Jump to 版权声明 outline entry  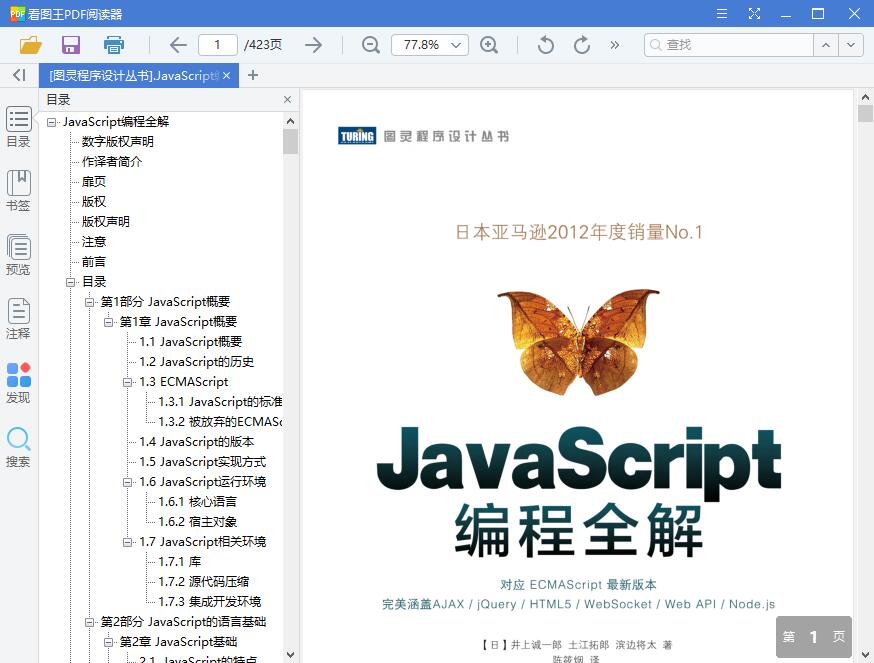click(x=105, y=222)
